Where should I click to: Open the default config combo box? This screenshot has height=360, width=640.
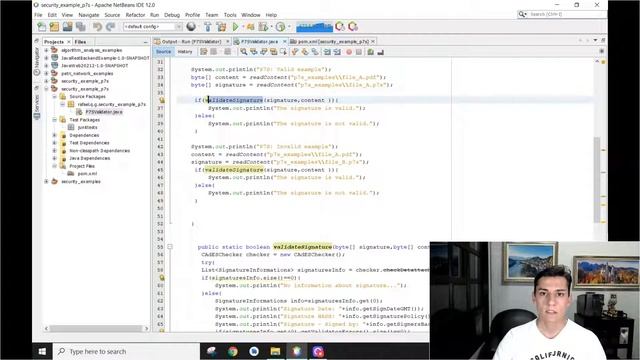[x=153, y=27]
